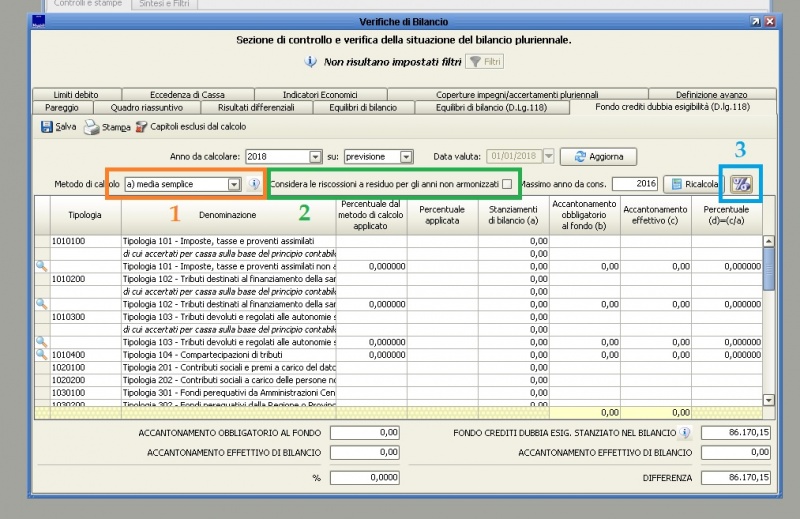Click magnifier icon on Tipologia 102 row
This screenshot has height=519, width=800.
[x=41, y=303]
